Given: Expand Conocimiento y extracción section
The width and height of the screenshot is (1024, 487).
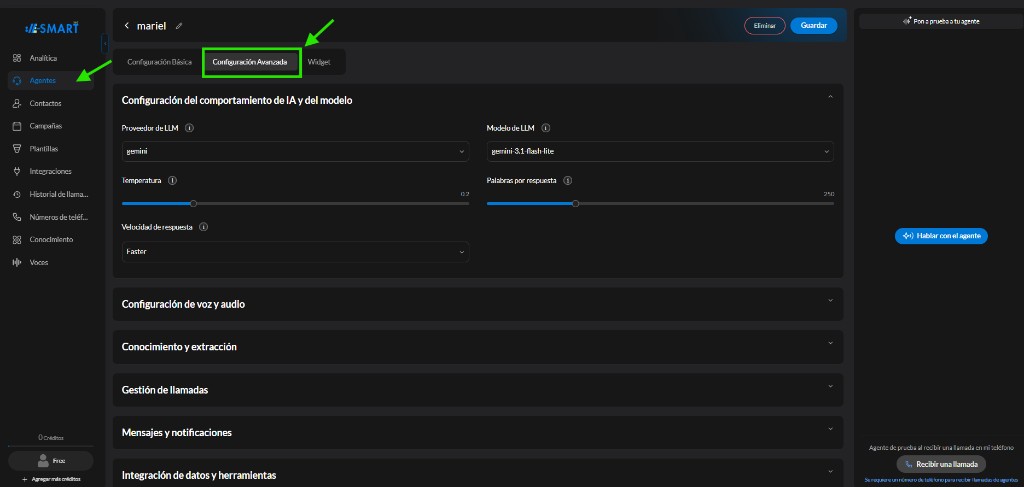Looking at the screenshot, I should point(830,343).
